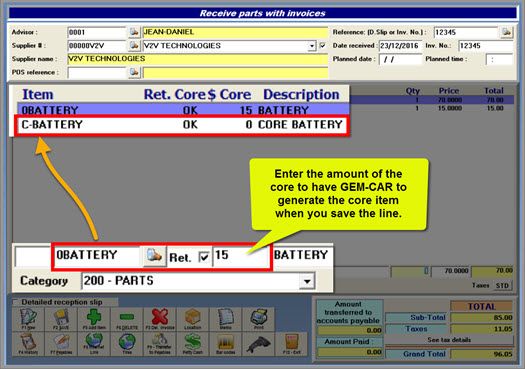Open the Bar codes tool
Screen dimensions: 525x369
tap(225, 344)
